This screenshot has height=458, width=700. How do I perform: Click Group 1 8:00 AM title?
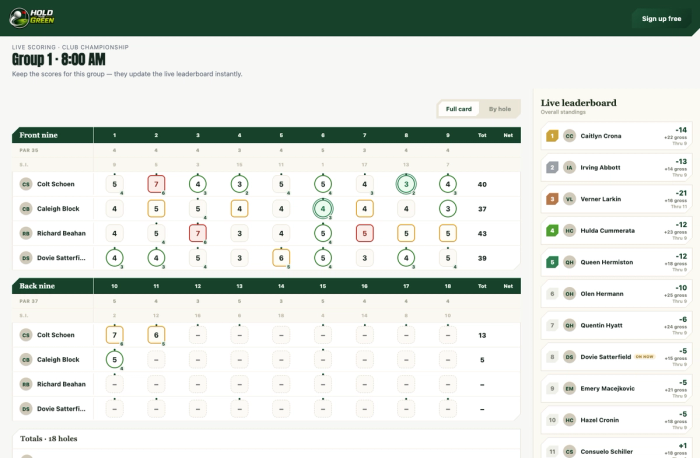point(58,59)
